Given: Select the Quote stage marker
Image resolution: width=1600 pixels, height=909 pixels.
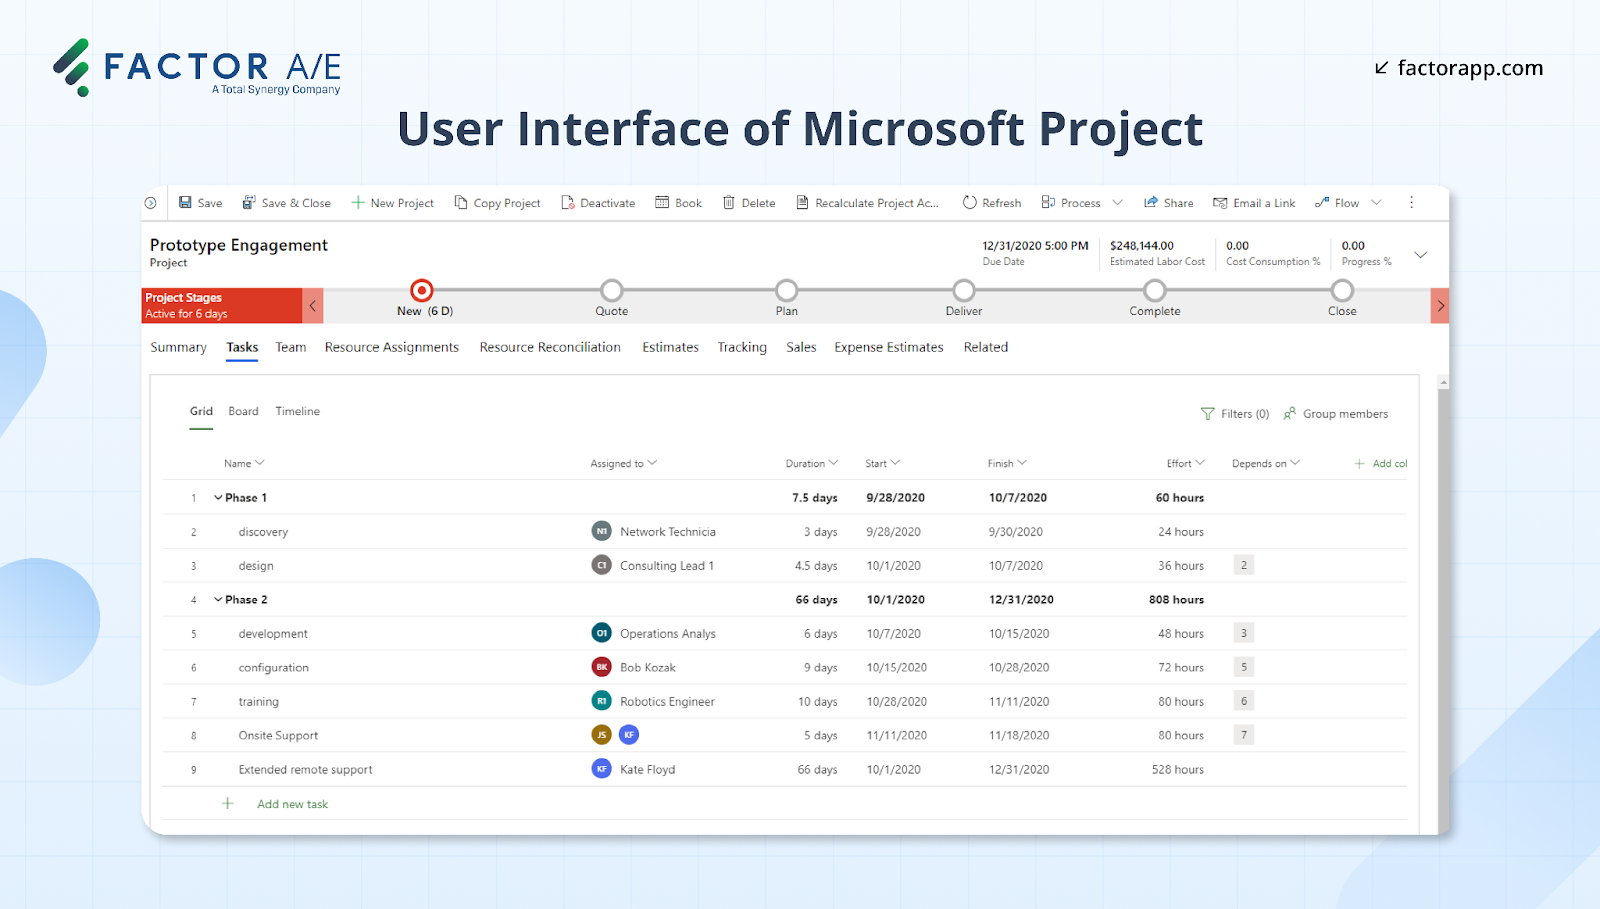Looking at the screenshot, I should coord(611,291).
